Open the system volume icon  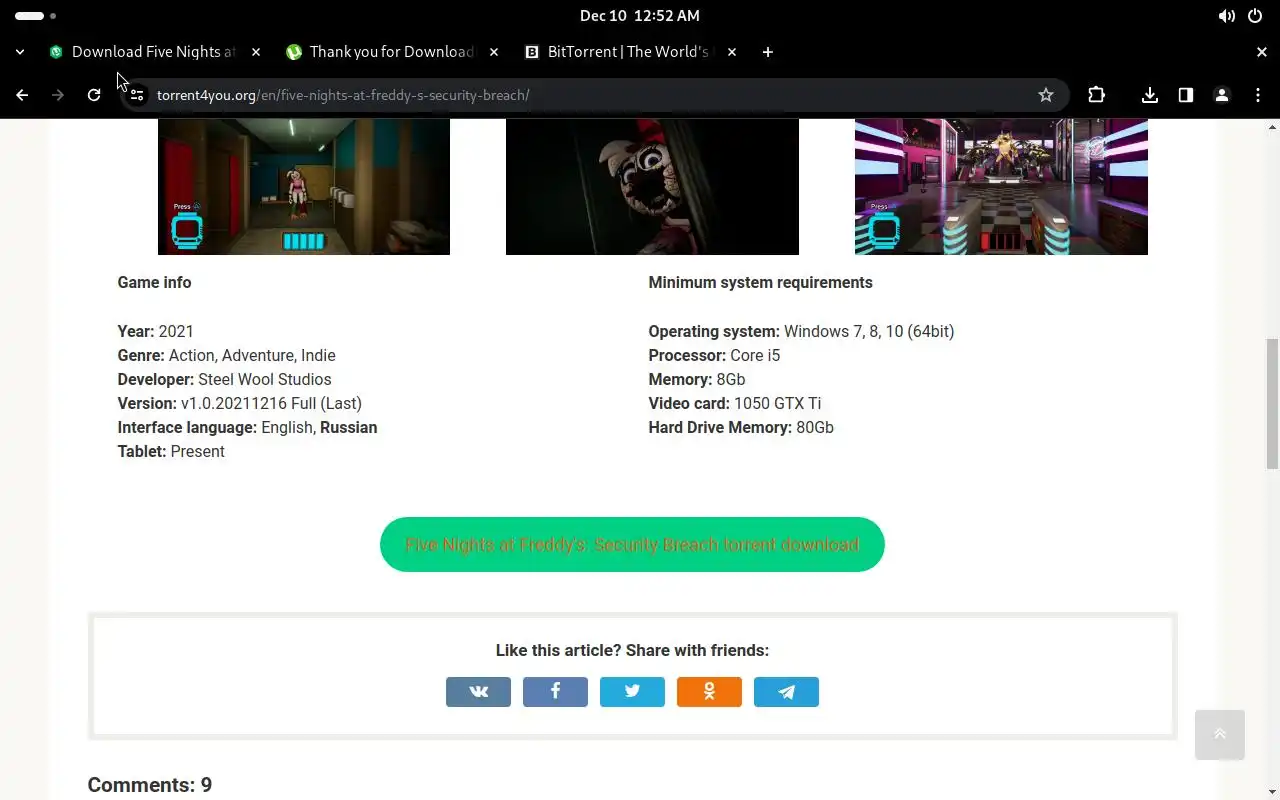pos(1226,16)
